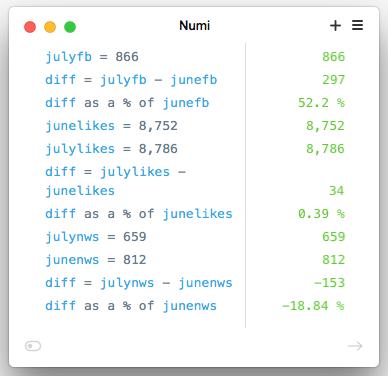Viewport: 388px width, 376px height.
Task: Click the -153 result value
Action: pos(329,283)
